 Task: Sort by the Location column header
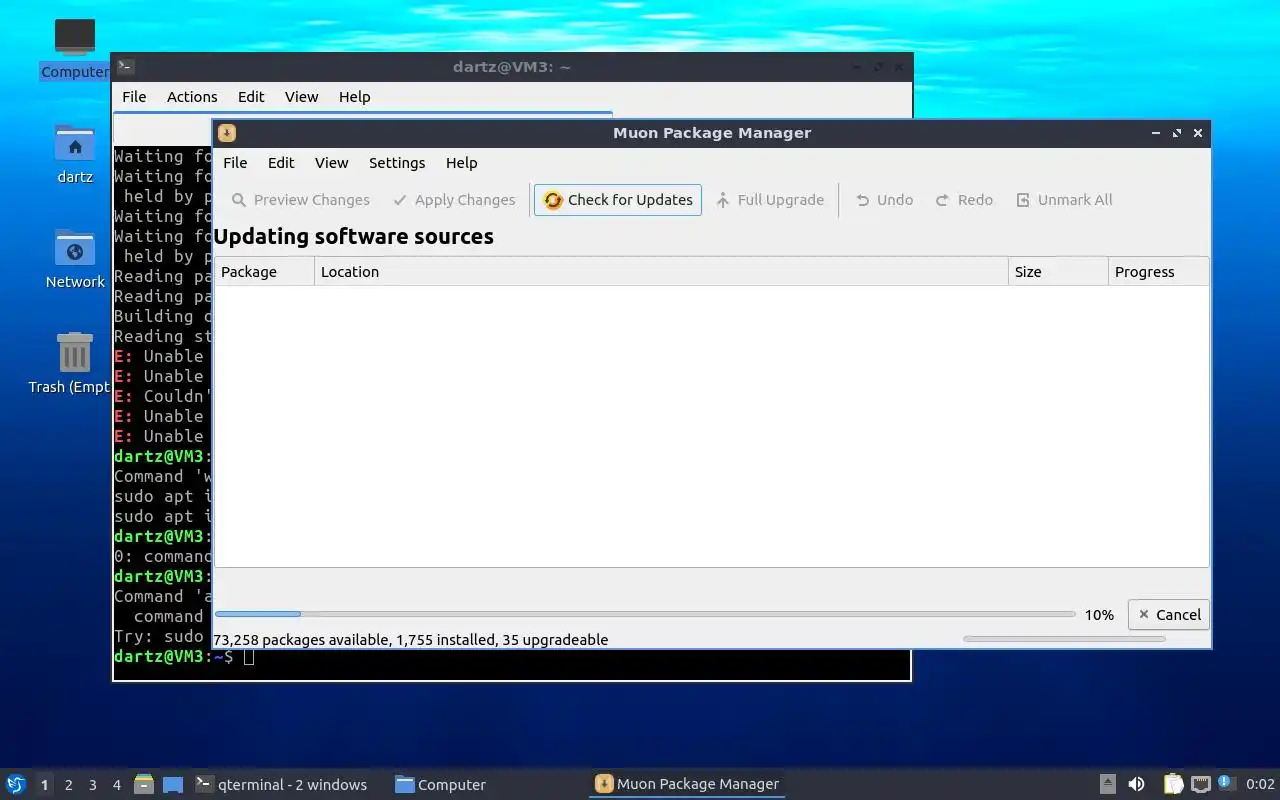[661, 272]
